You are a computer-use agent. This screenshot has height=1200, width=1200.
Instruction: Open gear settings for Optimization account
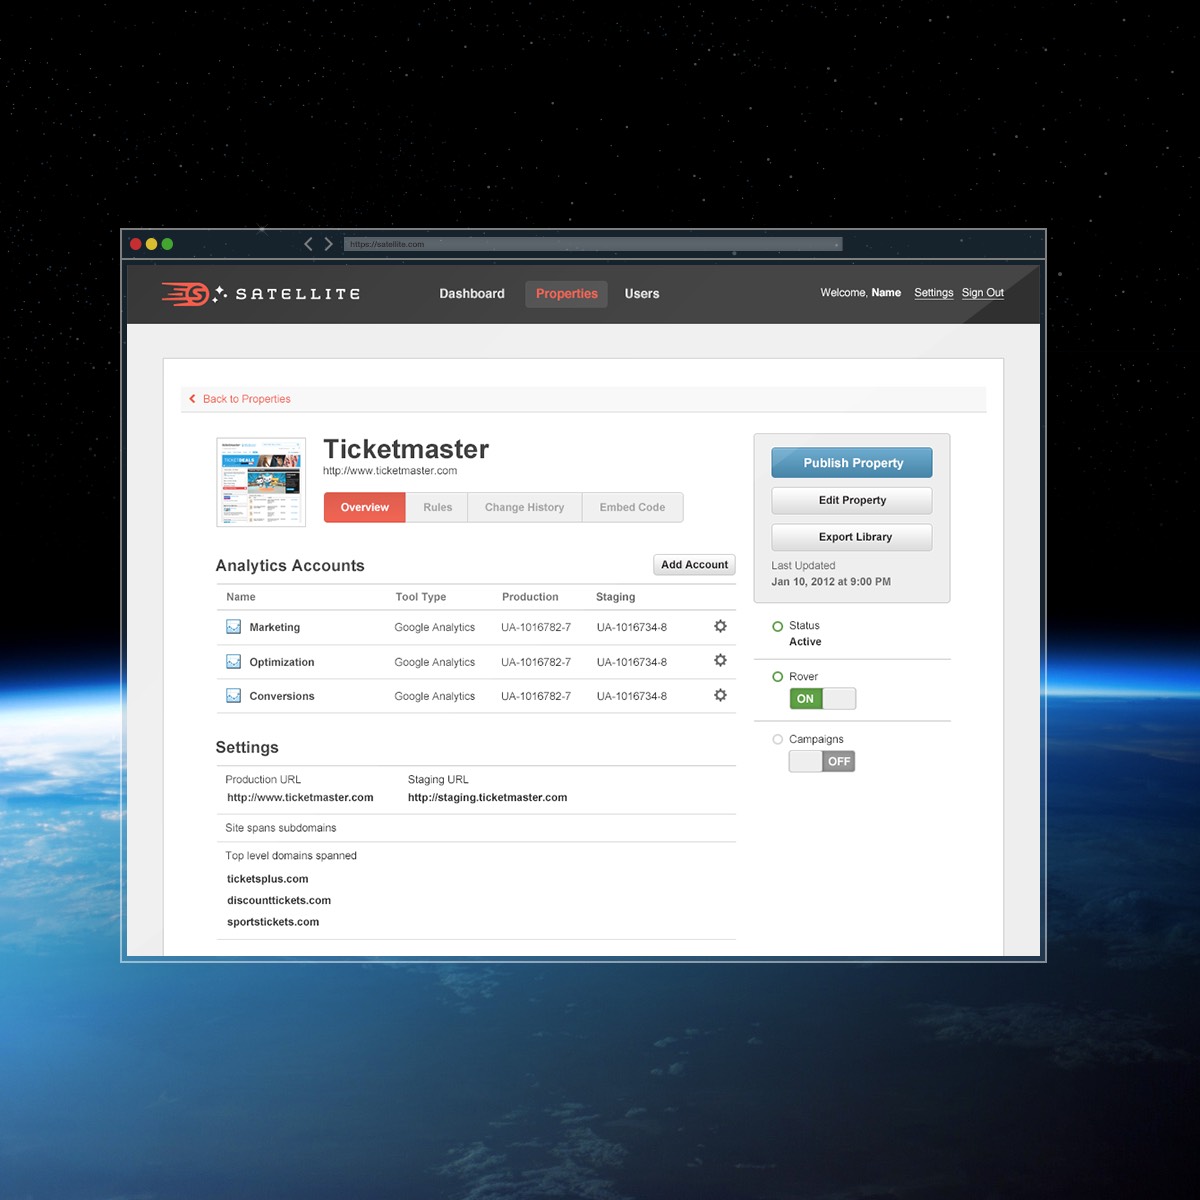click(x=720, y=661)
